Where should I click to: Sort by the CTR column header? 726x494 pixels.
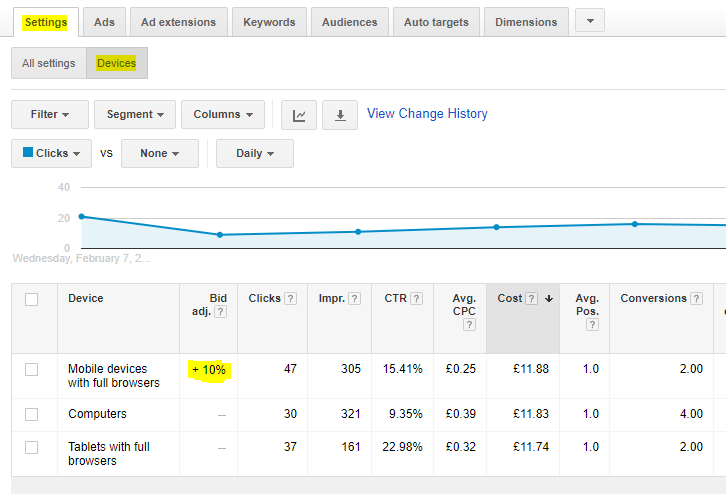click(395, 299)
